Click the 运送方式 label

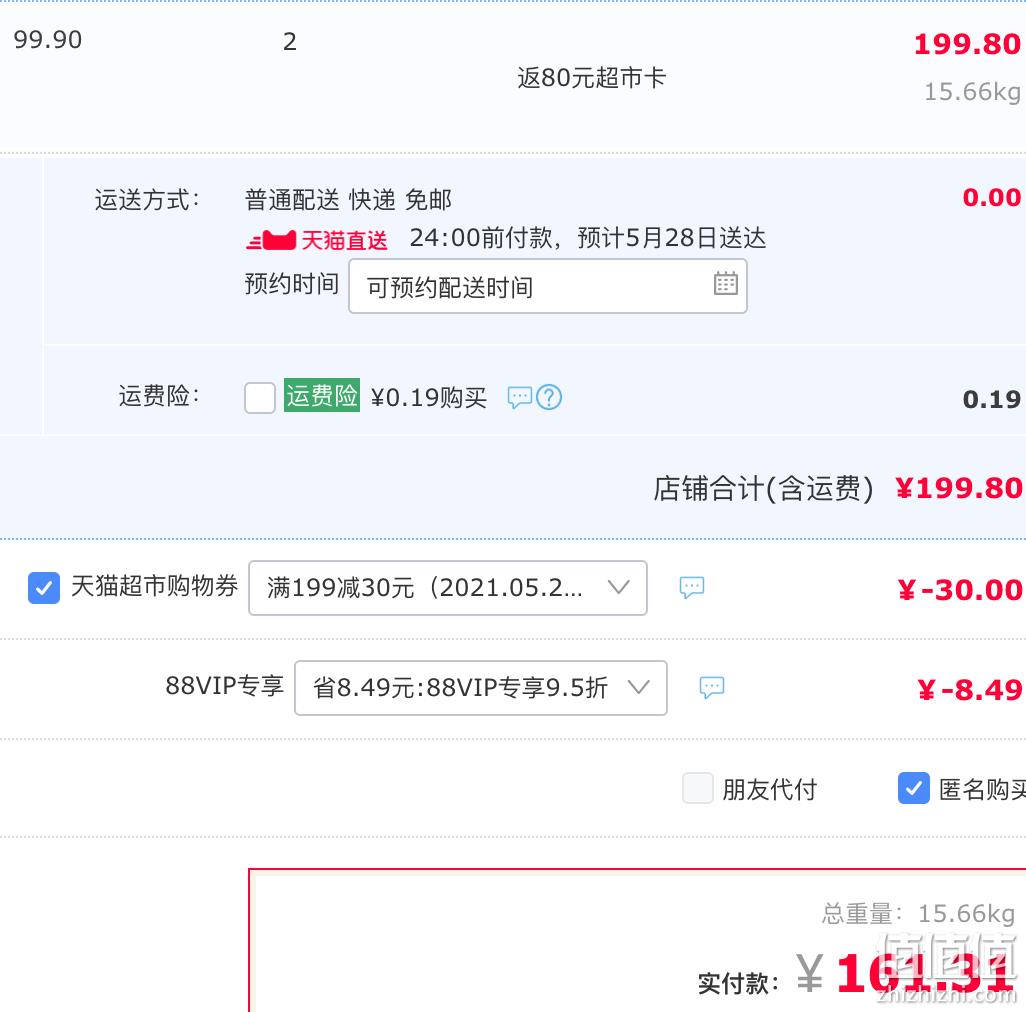pos(147,200)
